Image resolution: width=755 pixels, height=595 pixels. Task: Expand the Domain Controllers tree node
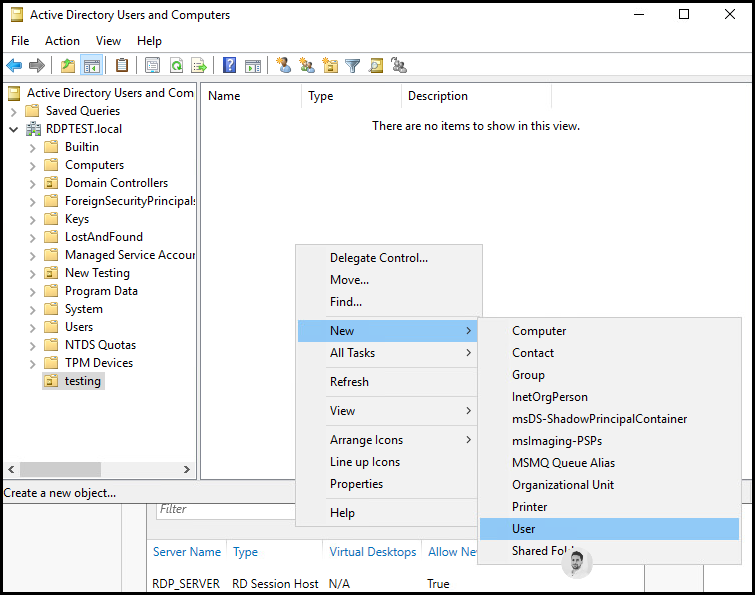coord(32,184)
